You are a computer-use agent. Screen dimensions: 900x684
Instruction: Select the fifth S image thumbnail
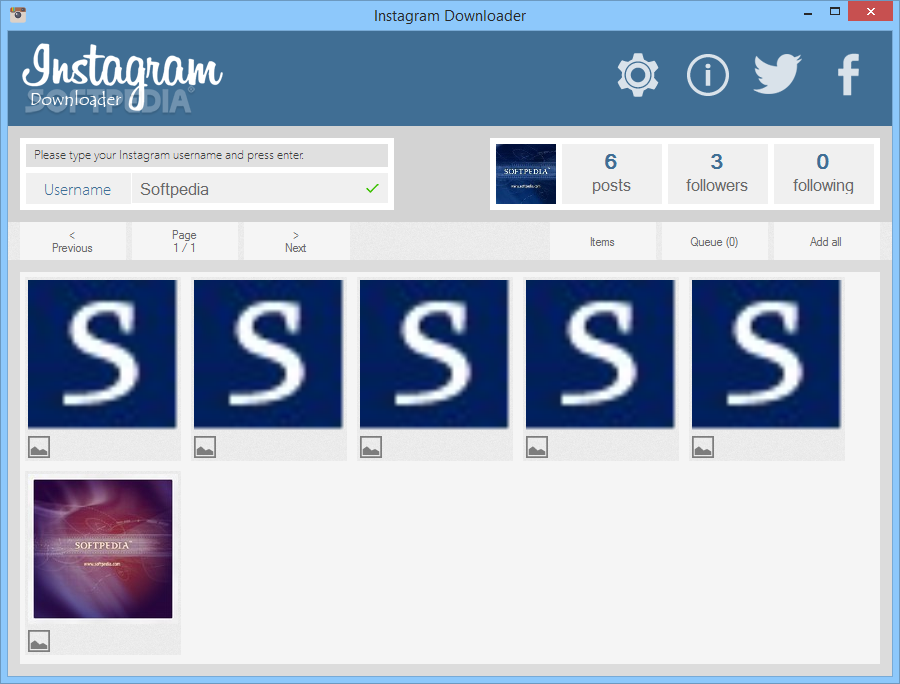(766, 353)
